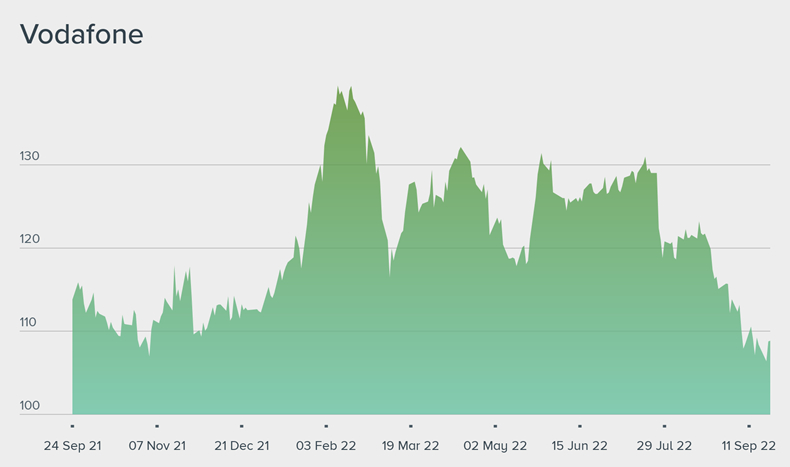790x467 pixels.
Task: Click the tick mark above 15 Jun 22
Action: pyautogui.click(x=579, y=426)
